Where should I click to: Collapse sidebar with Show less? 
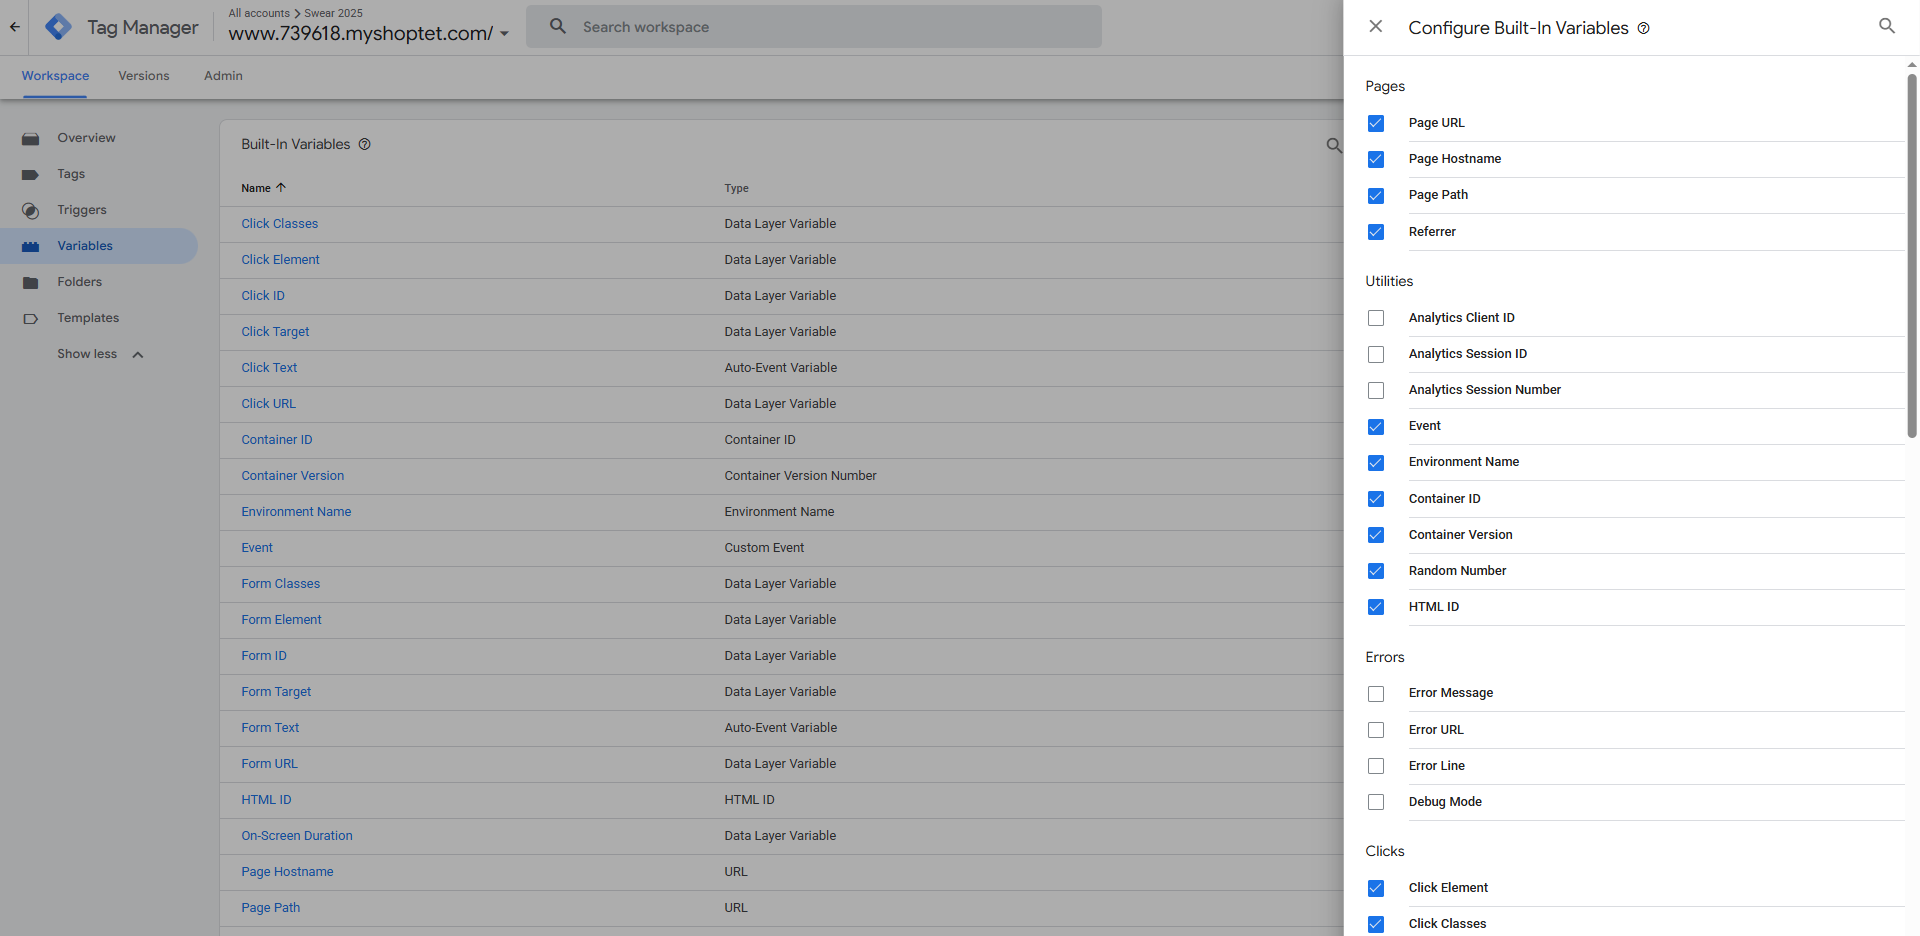pos(100,354)
